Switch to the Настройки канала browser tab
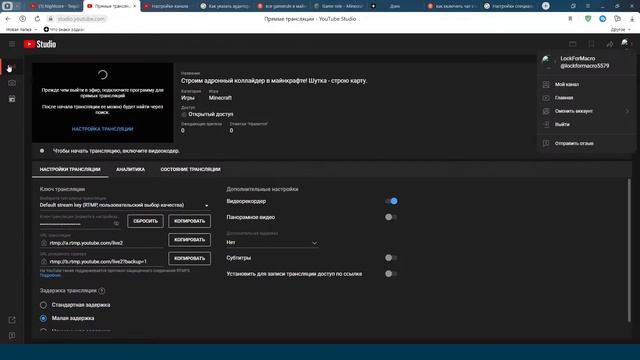 pos(167,6)
